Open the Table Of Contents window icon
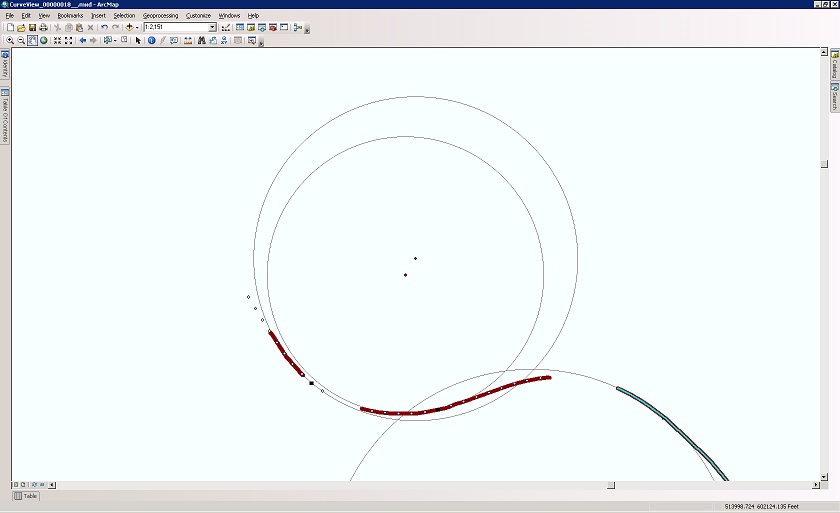The image size is (840, 513). (240, 27)
